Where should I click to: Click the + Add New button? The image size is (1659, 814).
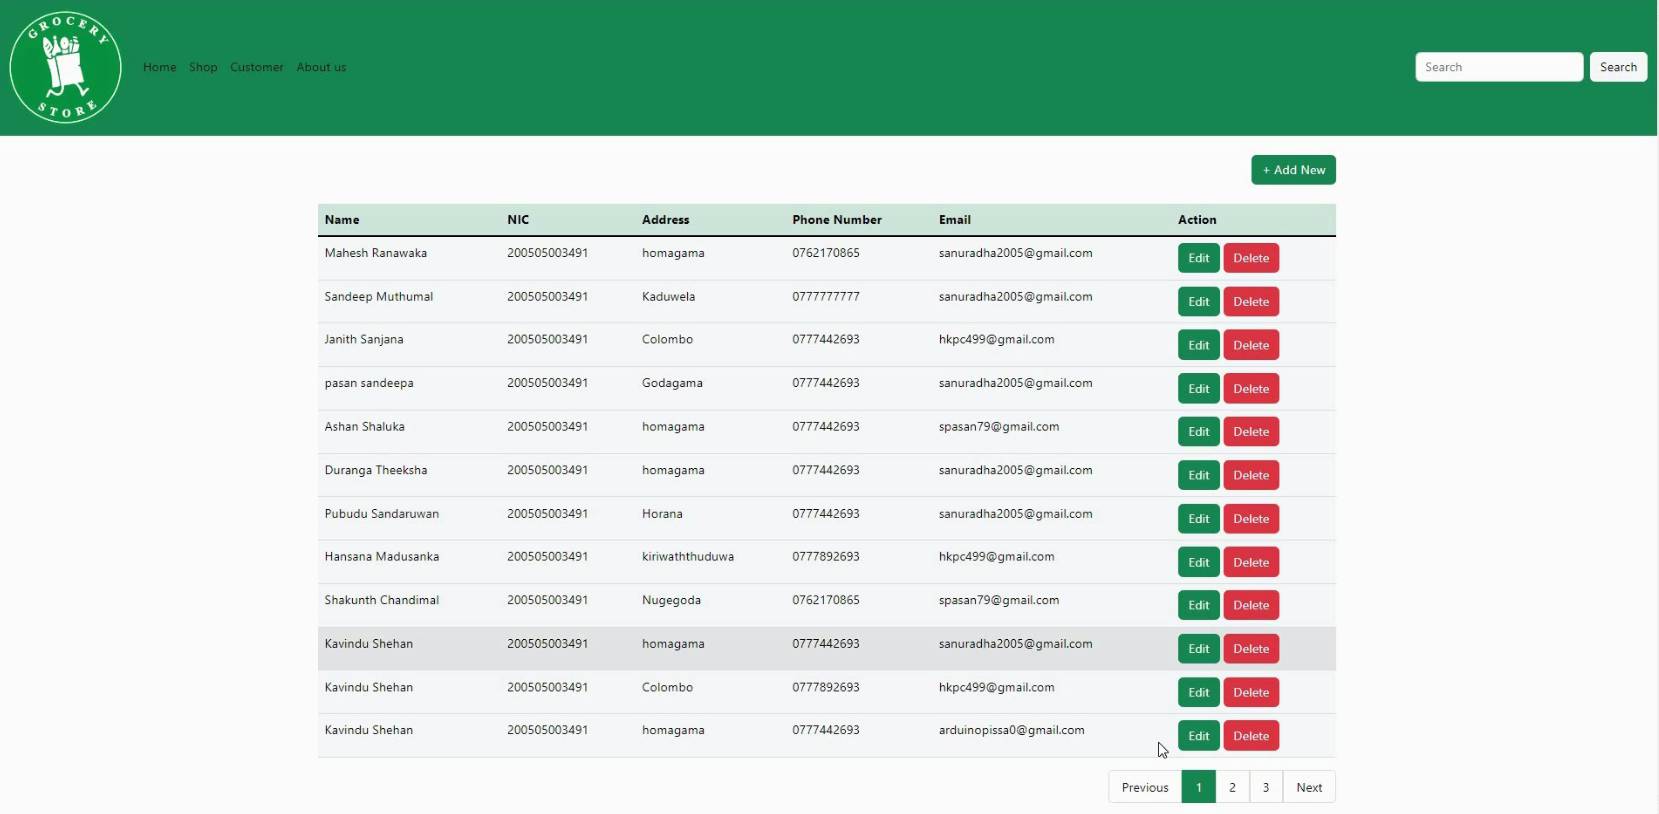[1293, 170]
